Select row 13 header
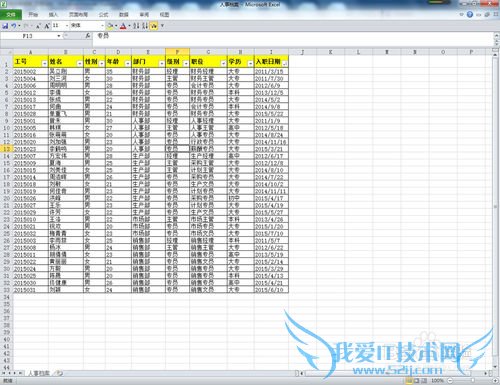This screenshot has width=500, height=385. pos(6,149)
